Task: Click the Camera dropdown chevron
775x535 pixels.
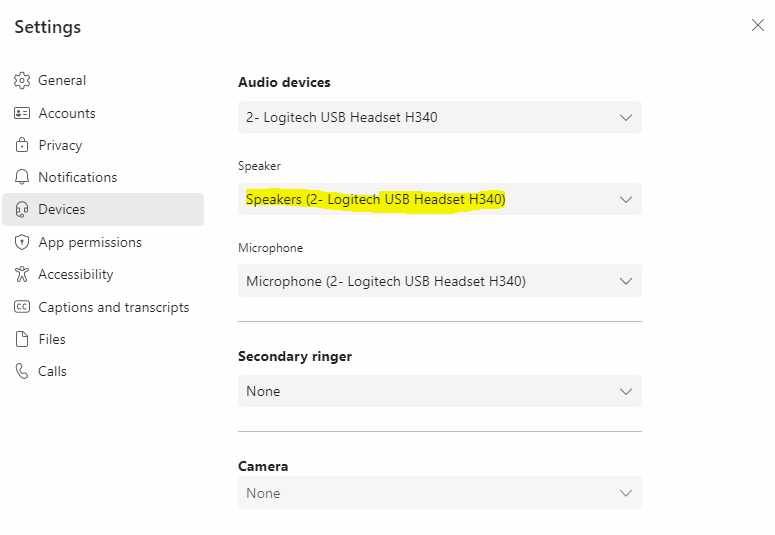Action: click(626, 493)
